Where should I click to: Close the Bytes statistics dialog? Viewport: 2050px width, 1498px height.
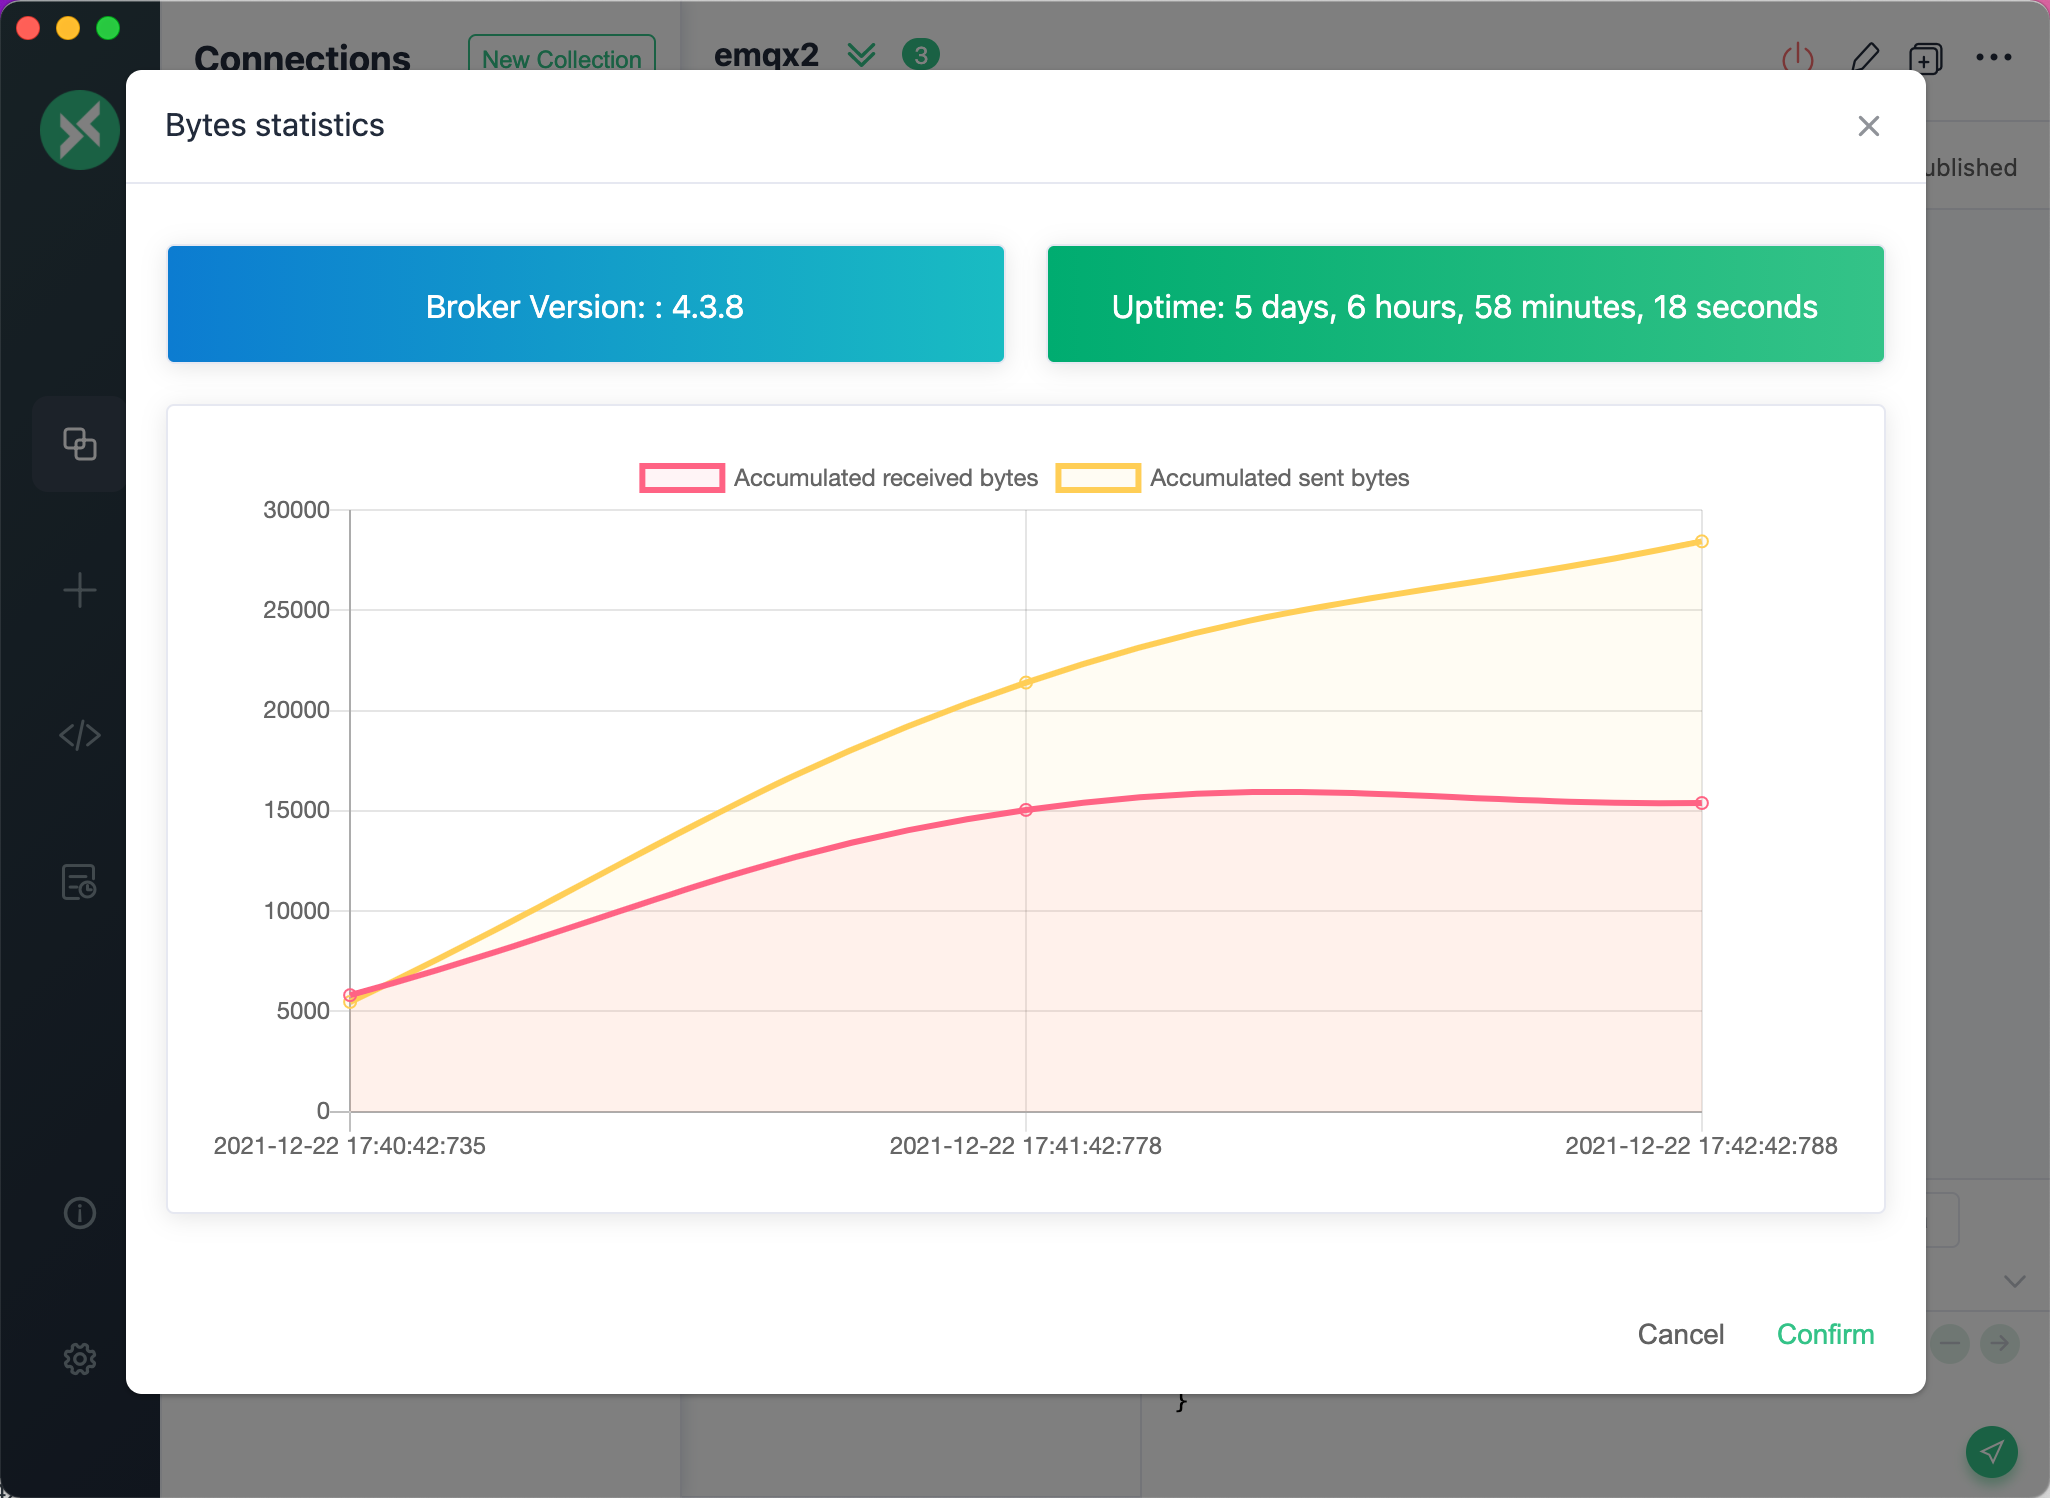tap(1868, 126)
